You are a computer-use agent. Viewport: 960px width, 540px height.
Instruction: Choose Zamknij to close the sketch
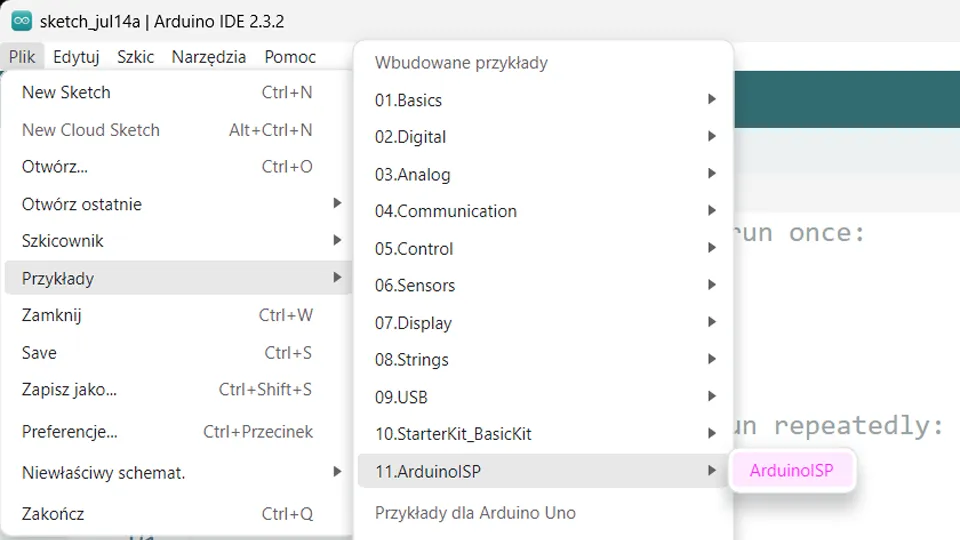[x=51, y=315]
